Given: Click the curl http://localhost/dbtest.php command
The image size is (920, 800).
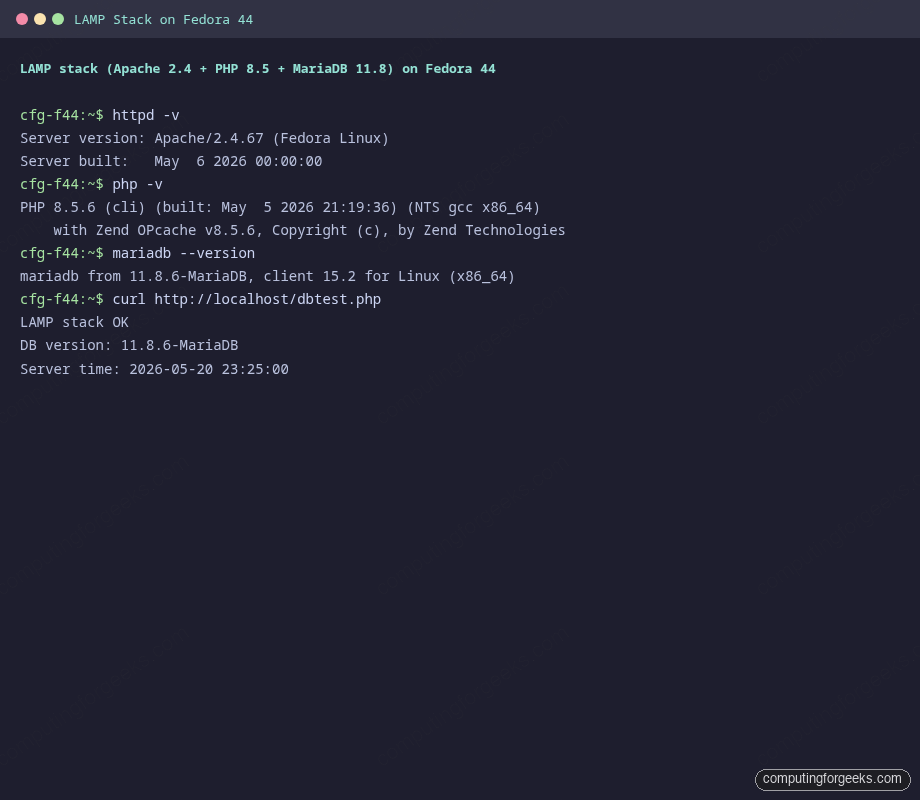Looking at the screenshot, I should pyautogui.click(x=246, y=299).
